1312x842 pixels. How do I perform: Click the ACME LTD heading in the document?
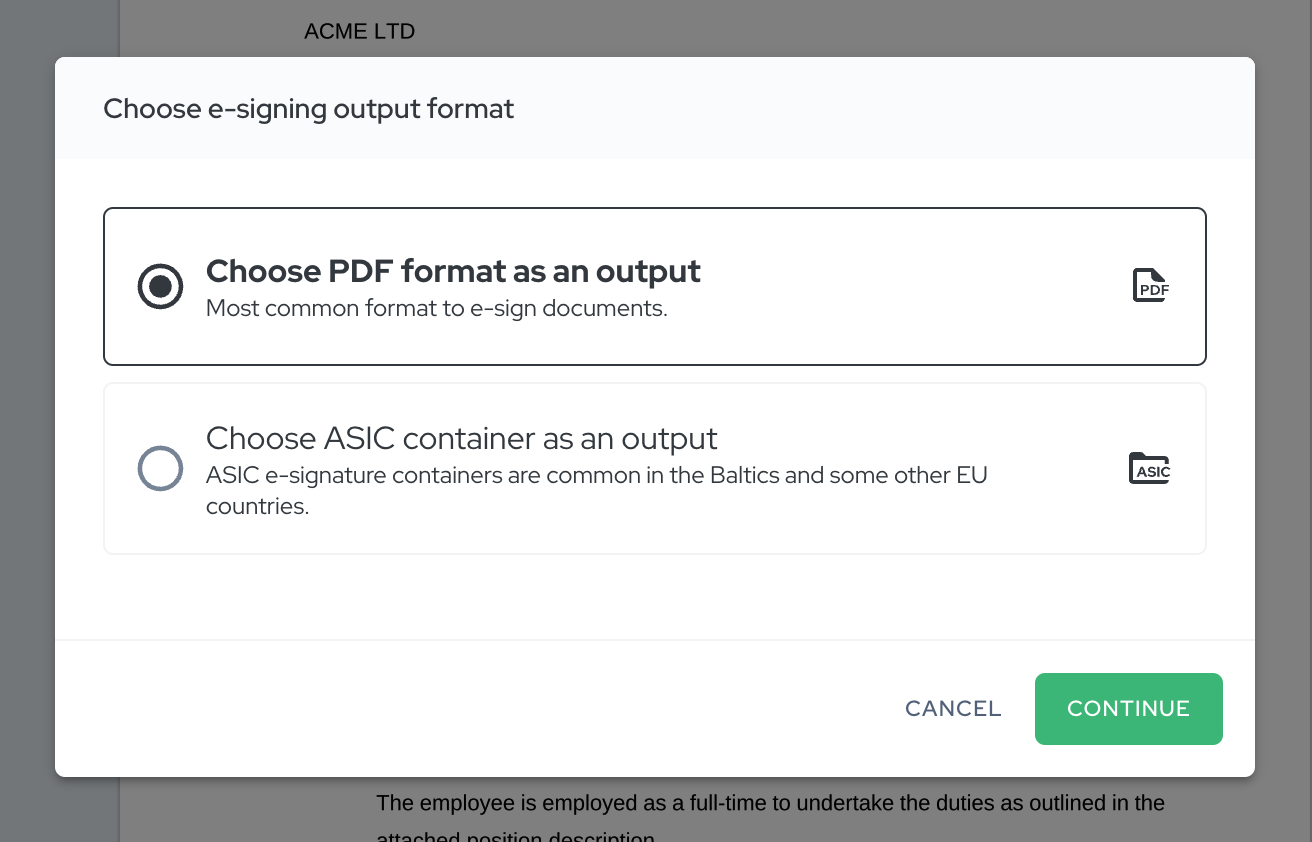(359, 32)
